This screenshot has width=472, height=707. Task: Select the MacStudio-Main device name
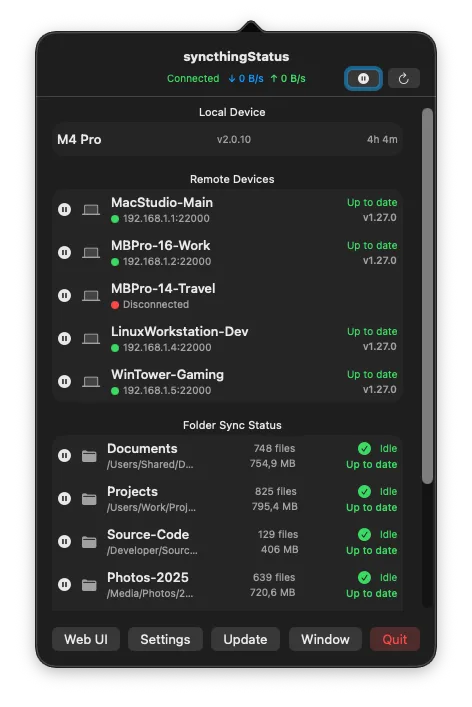tap(162, 202)
